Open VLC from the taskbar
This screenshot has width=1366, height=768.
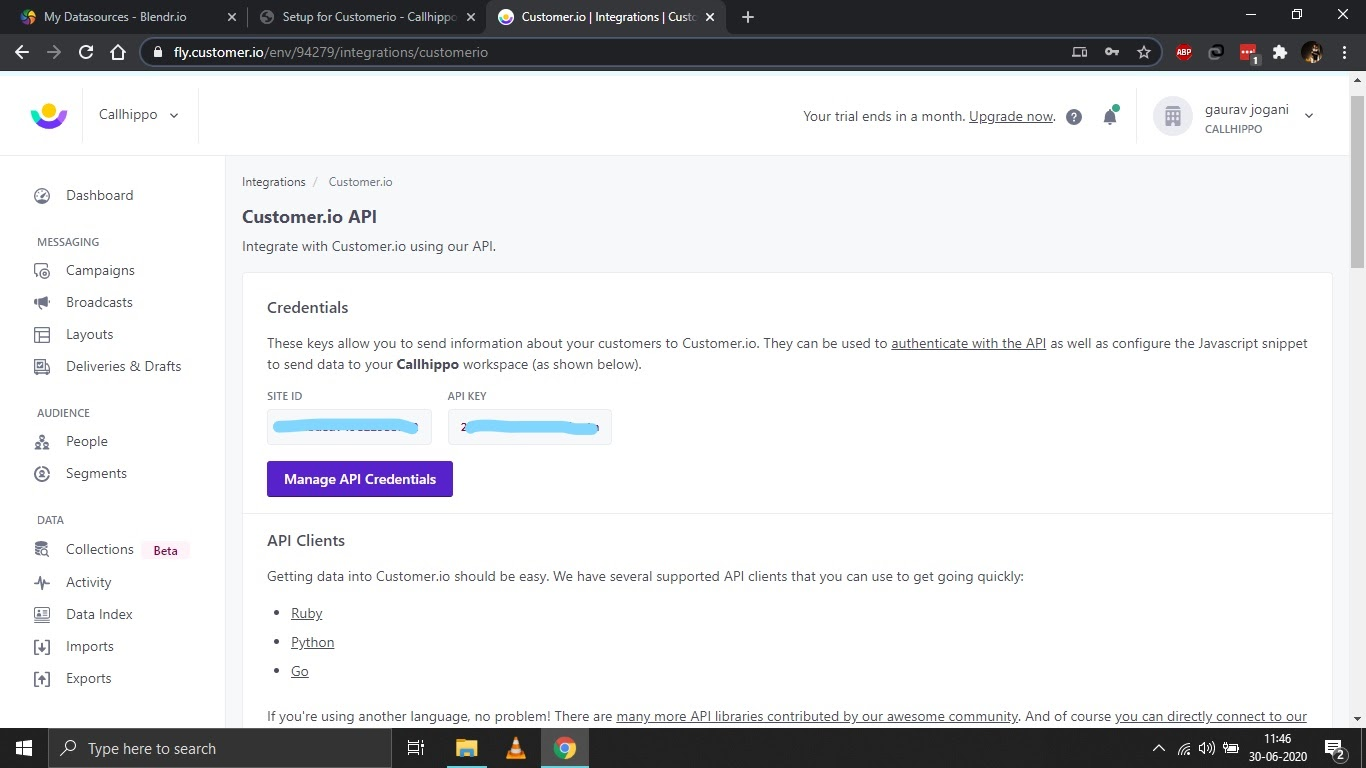[x=516, y=748]
